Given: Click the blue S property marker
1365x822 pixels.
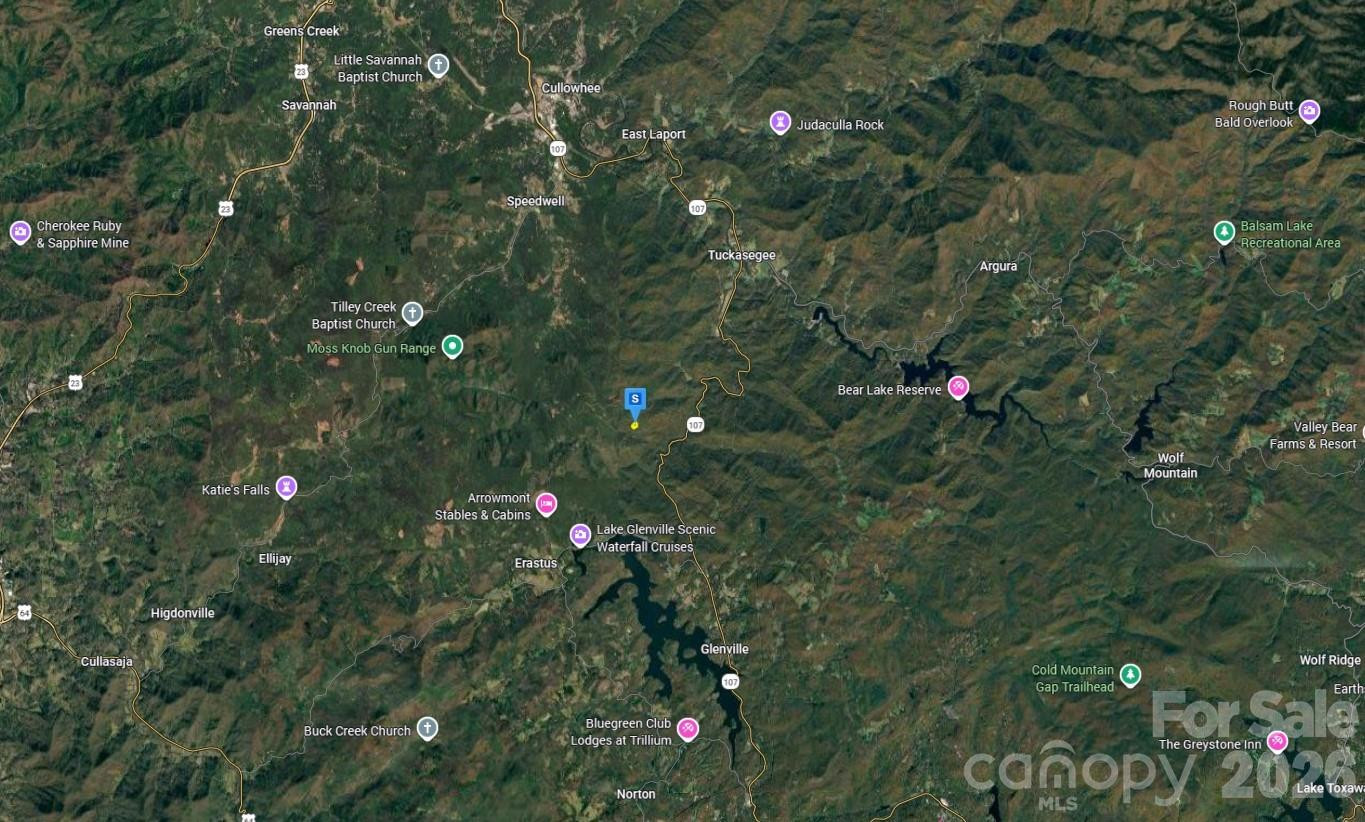Looking at the screenshot, I should 635,400.
